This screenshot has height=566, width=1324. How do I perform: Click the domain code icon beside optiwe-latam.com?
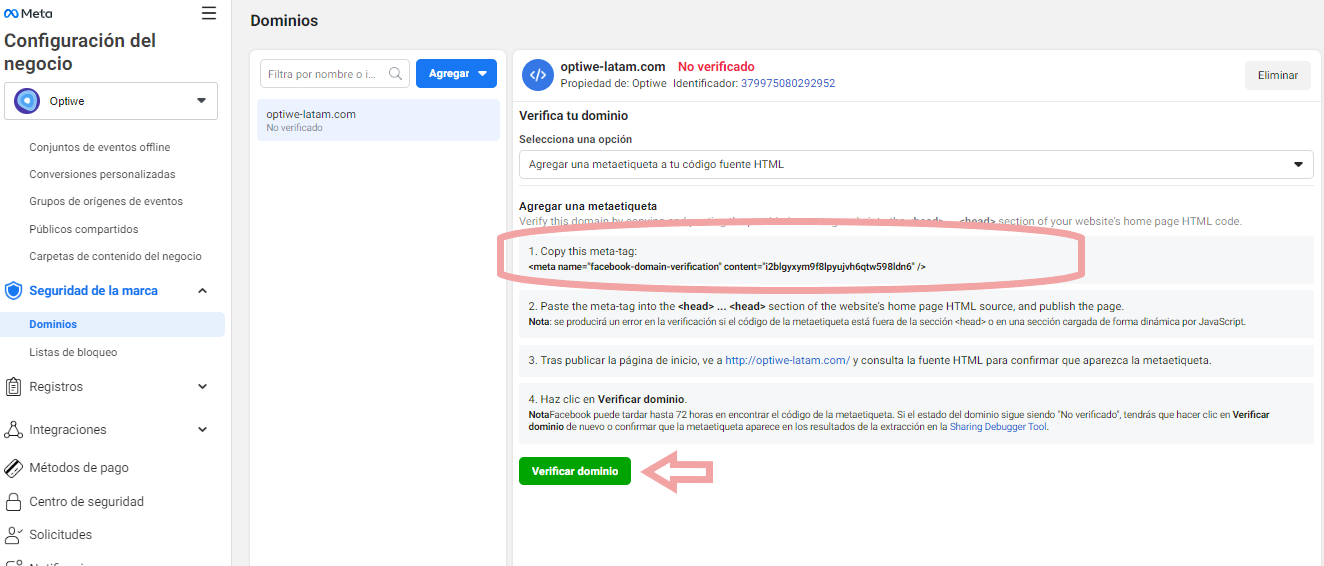537,75
